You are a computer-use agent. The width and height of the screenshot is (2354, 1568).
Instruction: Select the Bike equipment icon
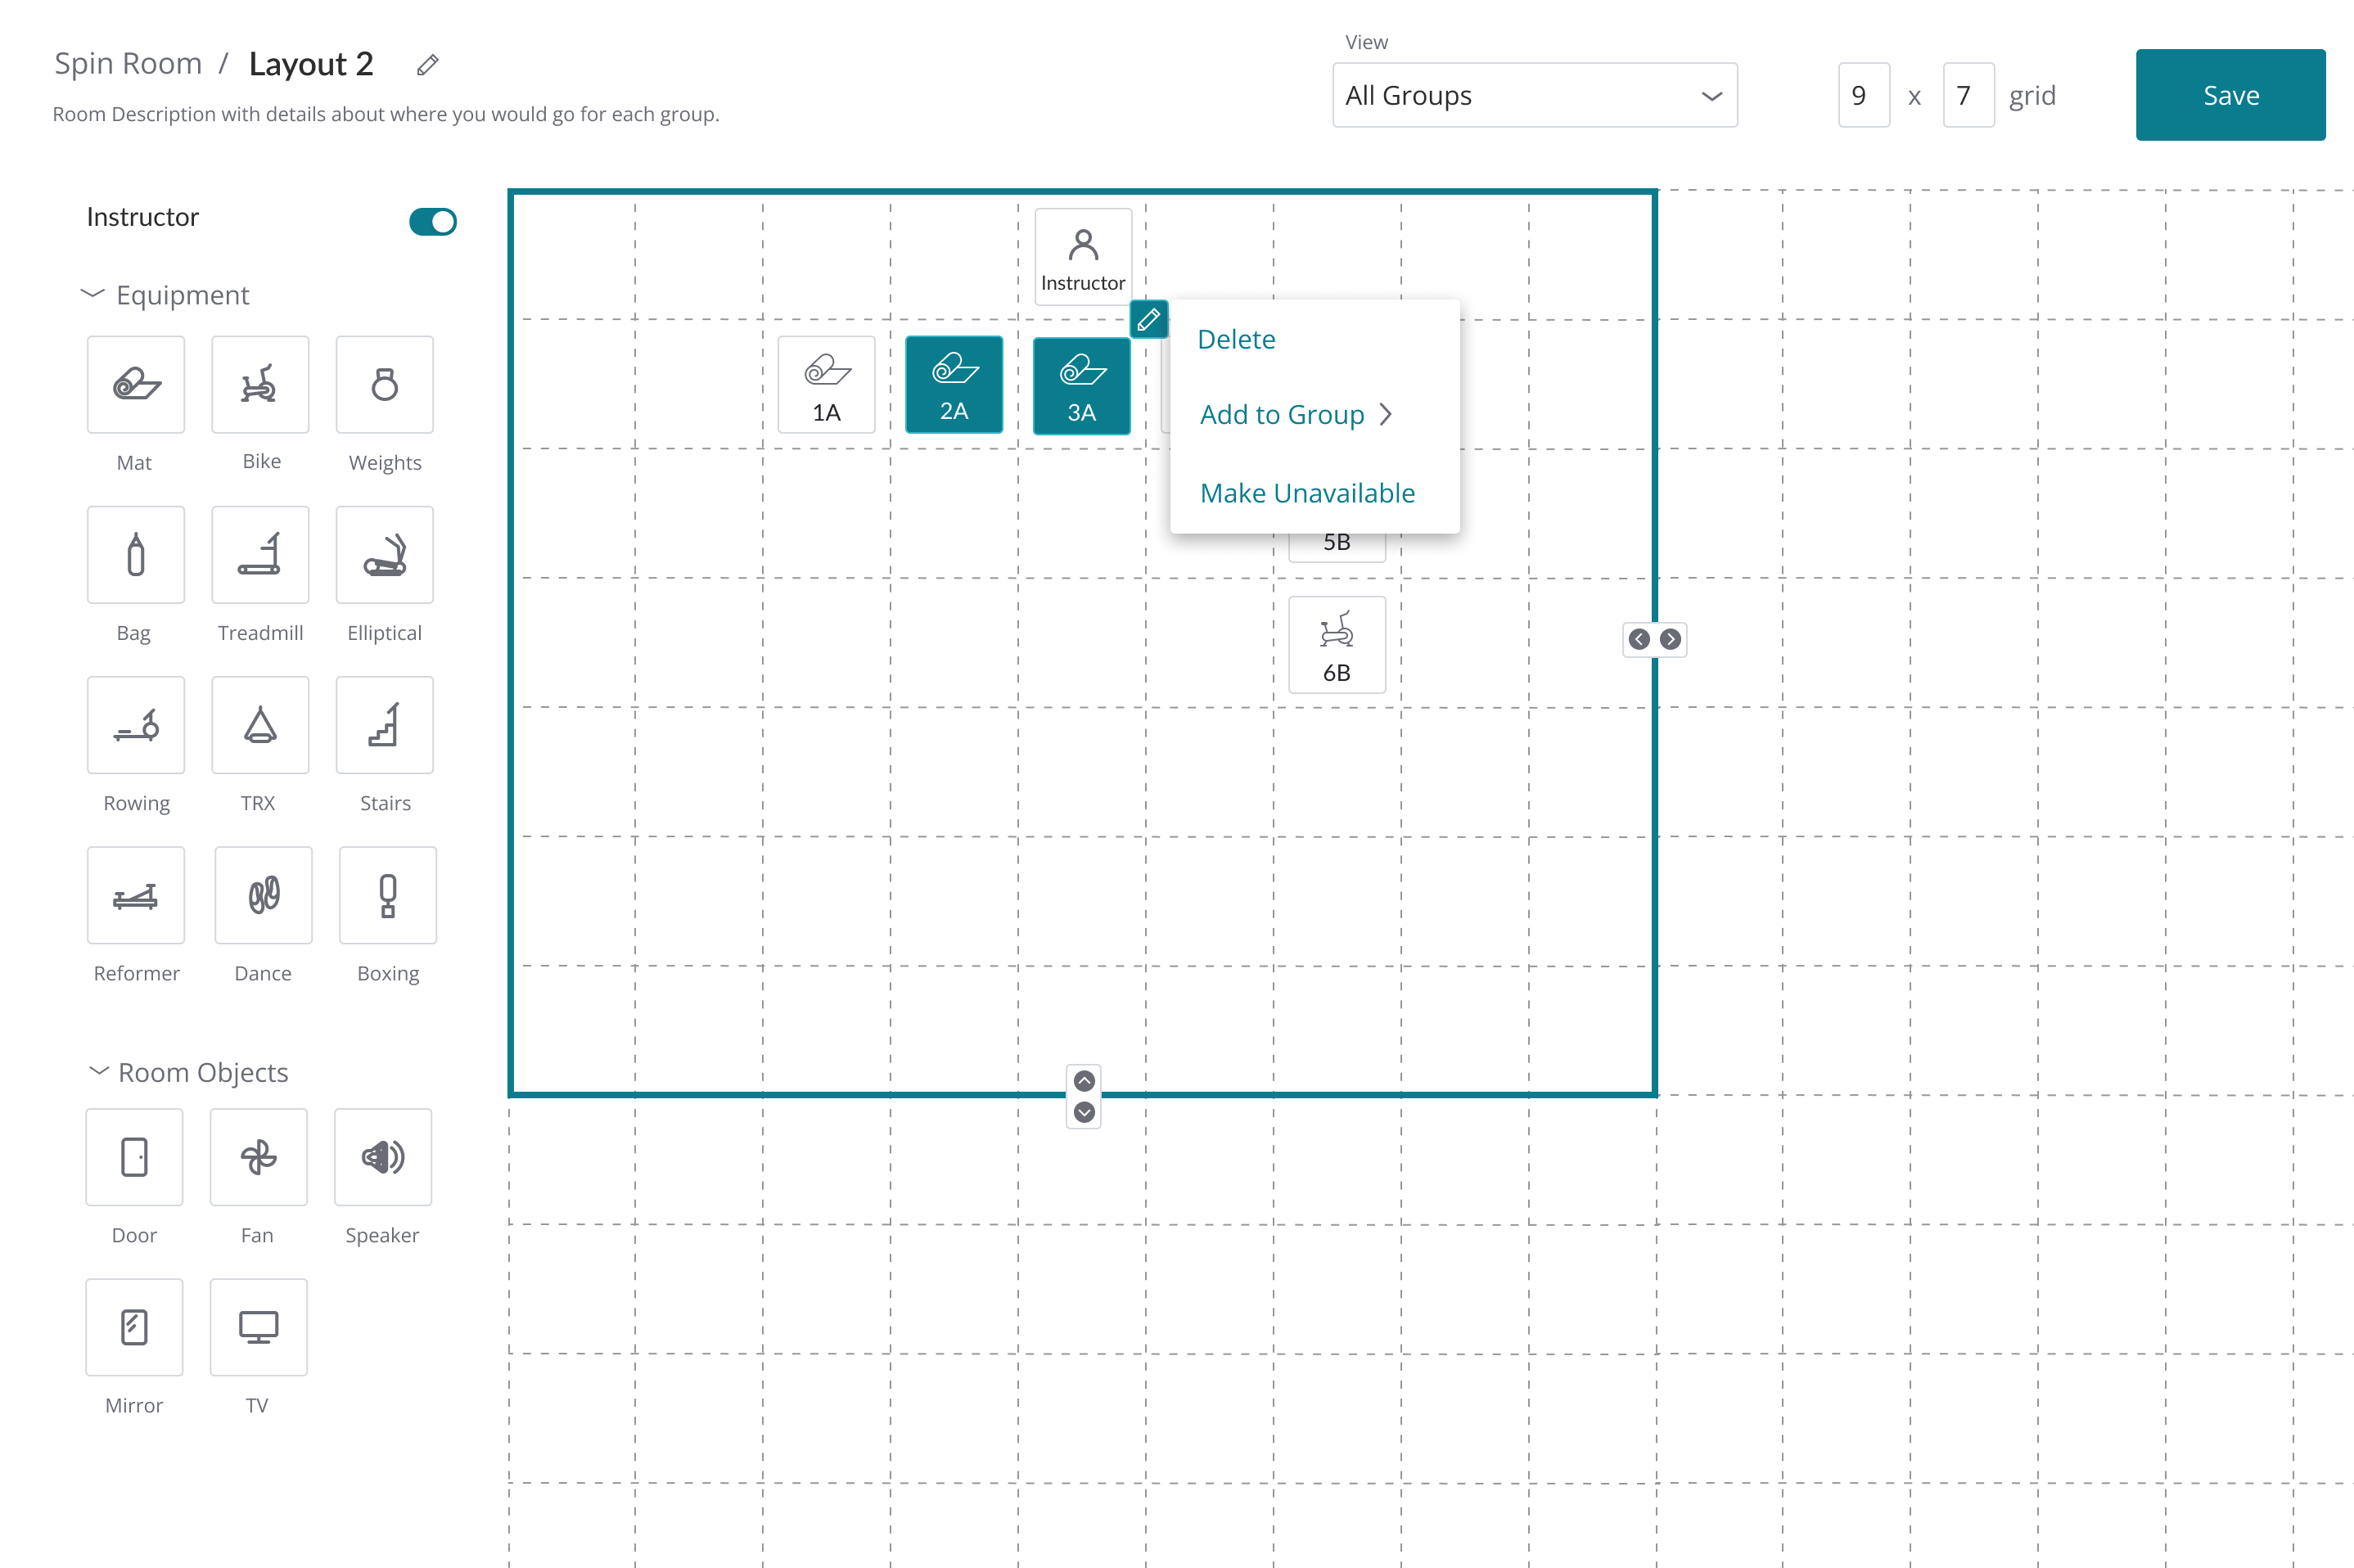[260, 384]
